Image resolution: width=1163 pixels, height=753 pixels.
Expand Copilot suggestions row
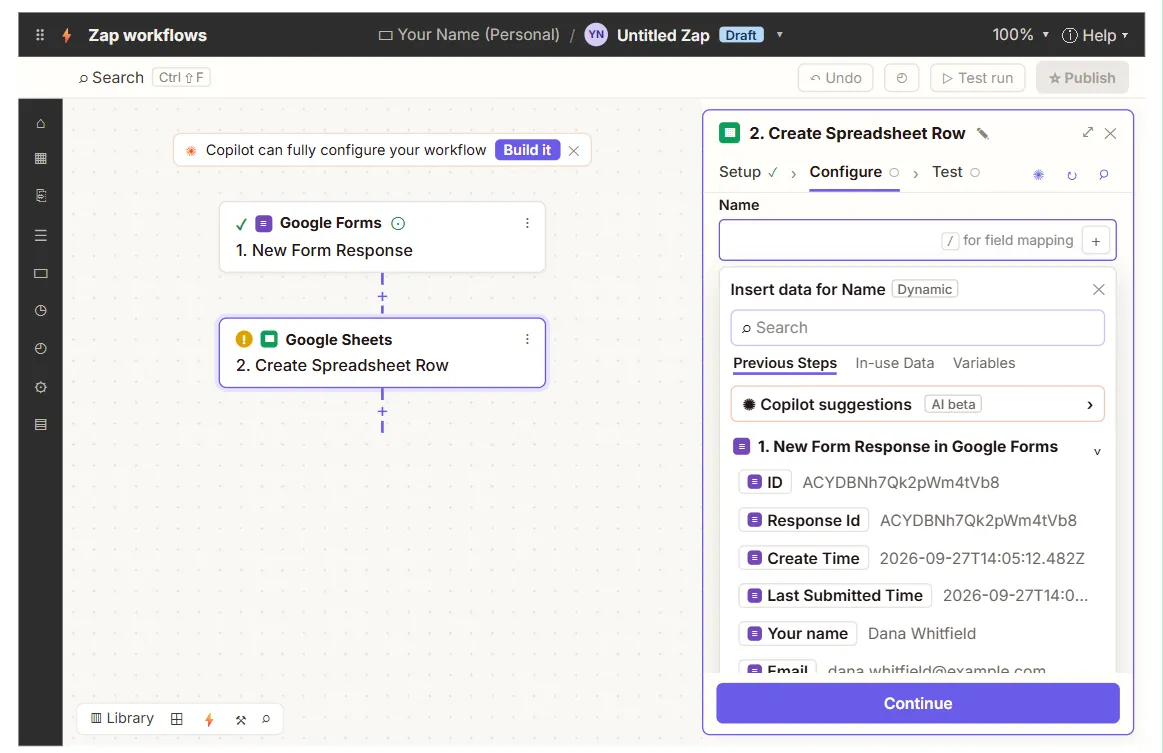click(917, 404)
